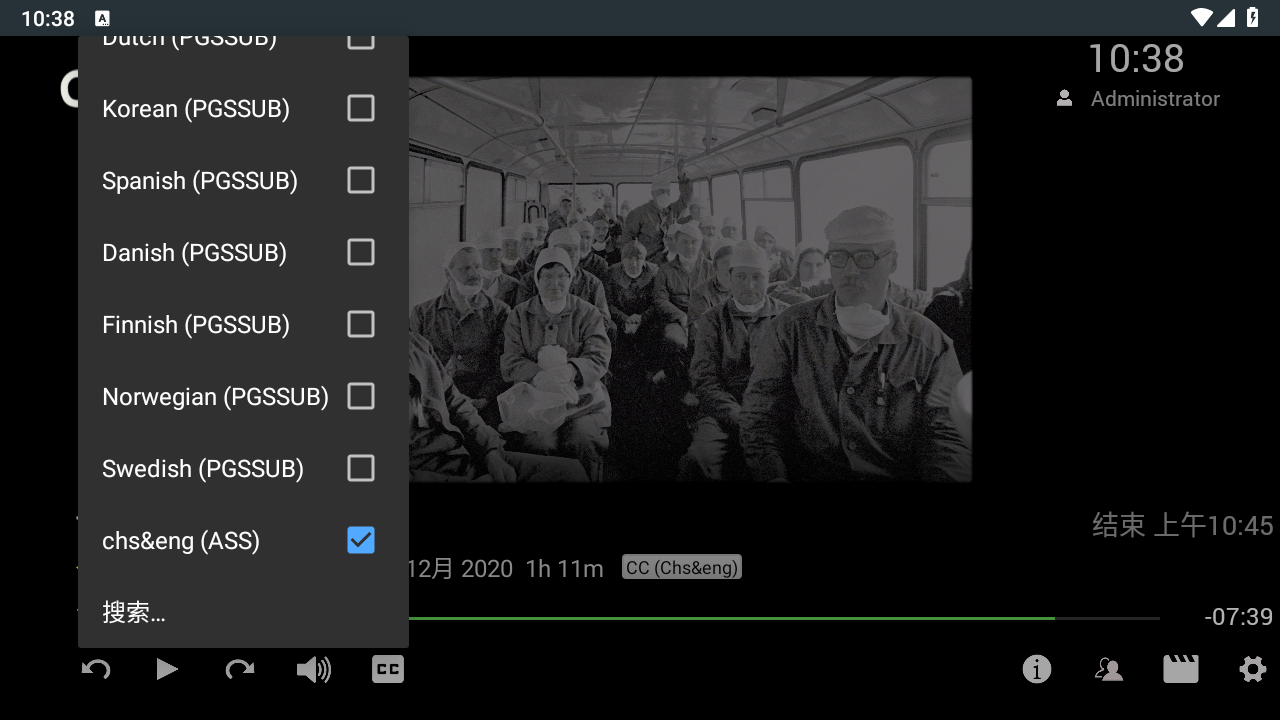Enable Korean (PGSSUB) checkbox
This screenshot has height=720, width=1280.
(x=361, y=108)
